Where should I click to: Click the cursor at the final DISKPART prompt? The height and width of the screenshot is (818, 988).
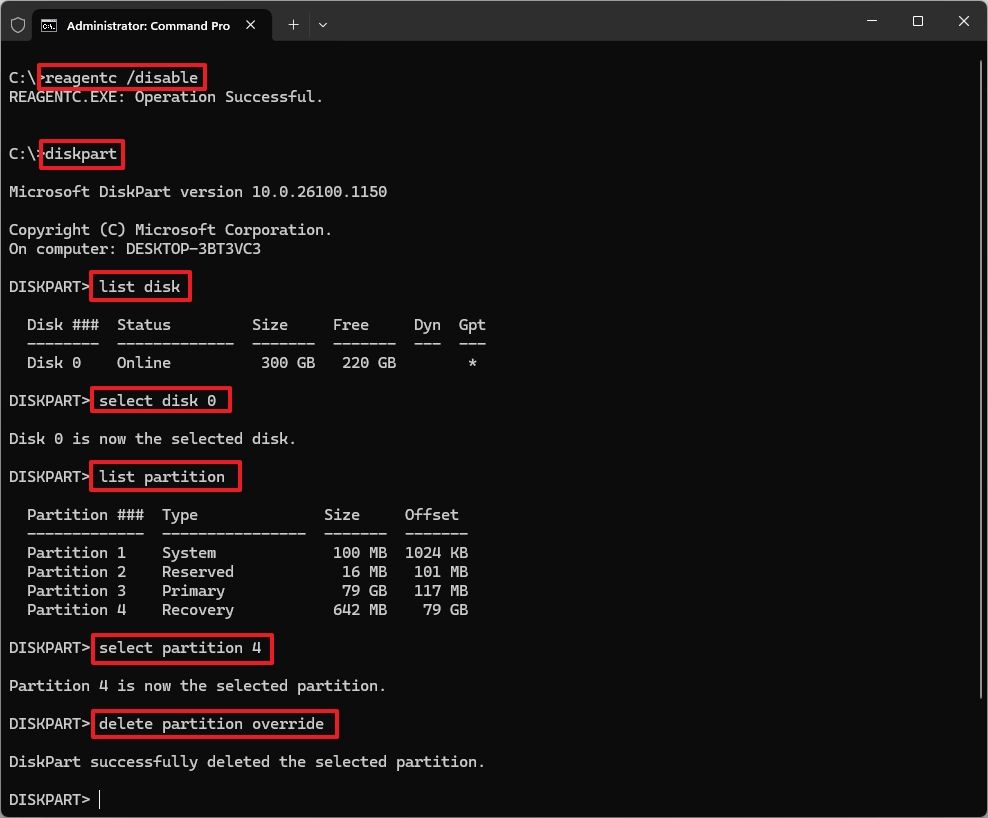pos(100,799)
